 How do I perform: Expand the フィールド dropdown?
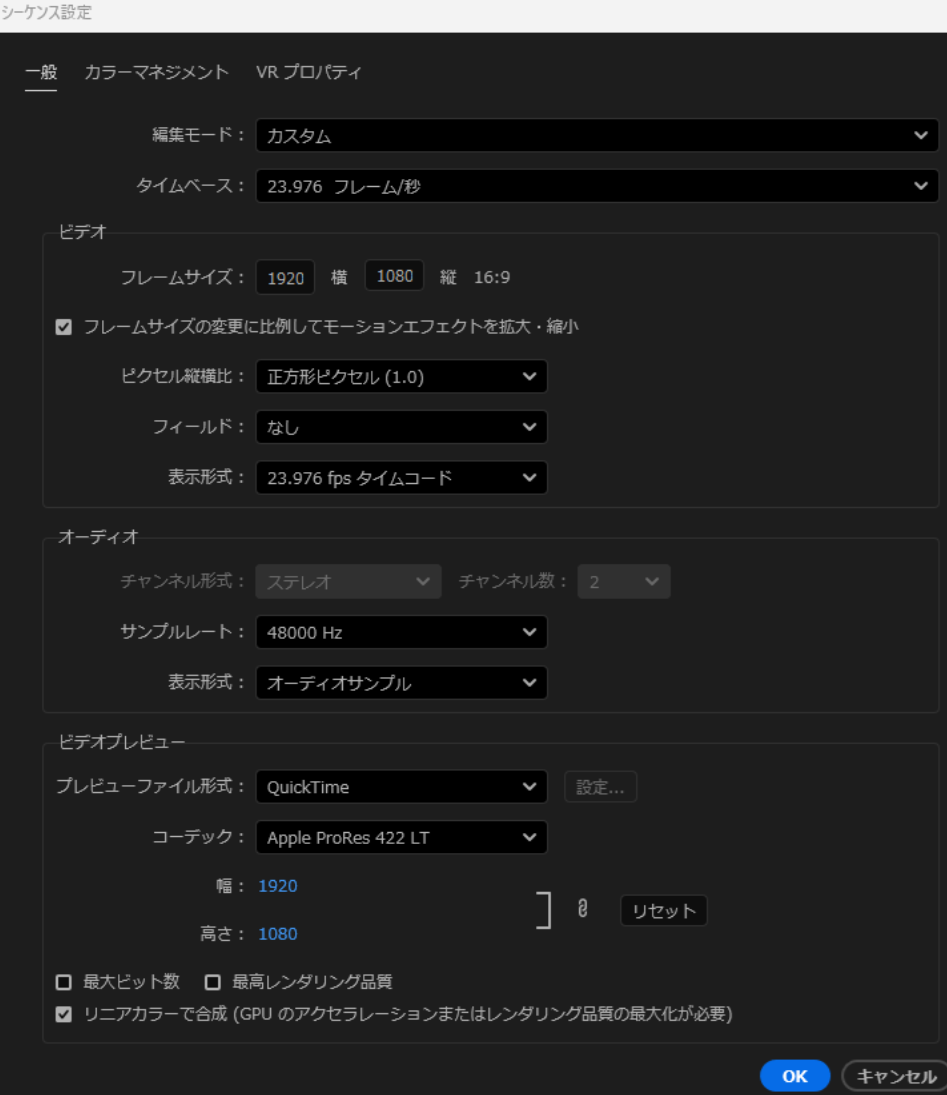click(401, 427)
